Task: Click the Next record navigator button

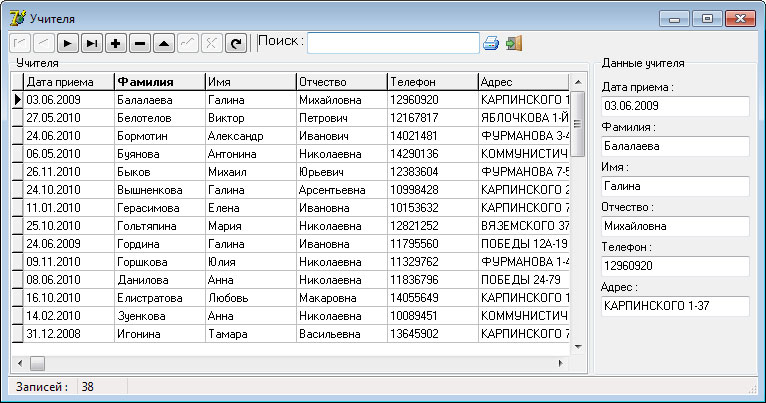Action: pyautogui.click(x=68, y=43)
